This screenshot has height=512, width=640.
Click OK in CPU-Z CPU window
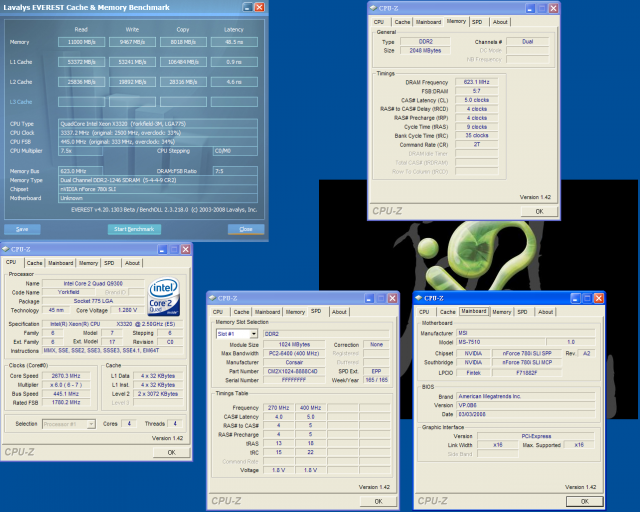(171, 452)
